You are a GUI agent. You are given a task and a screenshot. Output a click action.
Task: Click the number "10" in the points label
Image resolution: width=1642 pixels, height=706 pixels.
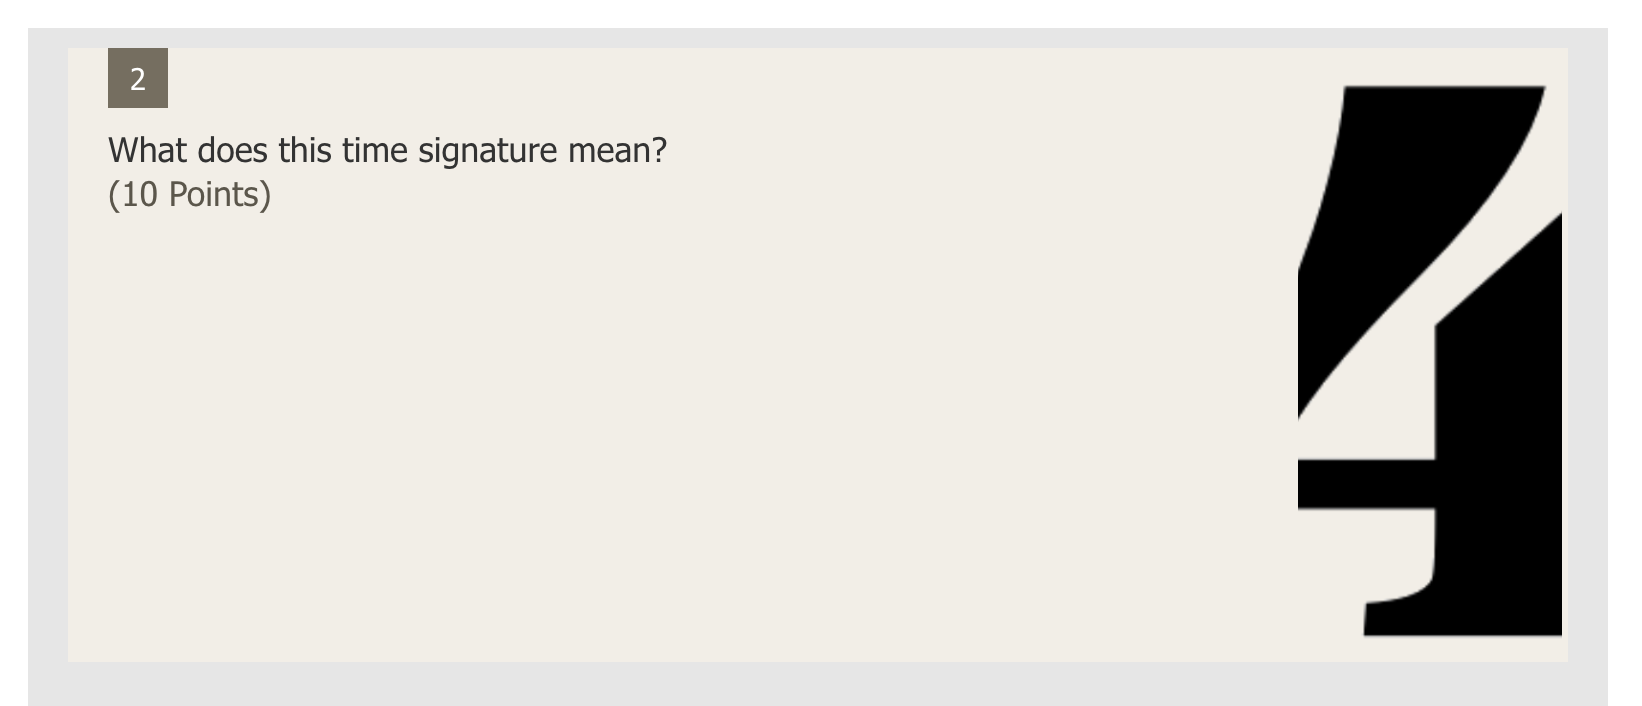point(140,194)
